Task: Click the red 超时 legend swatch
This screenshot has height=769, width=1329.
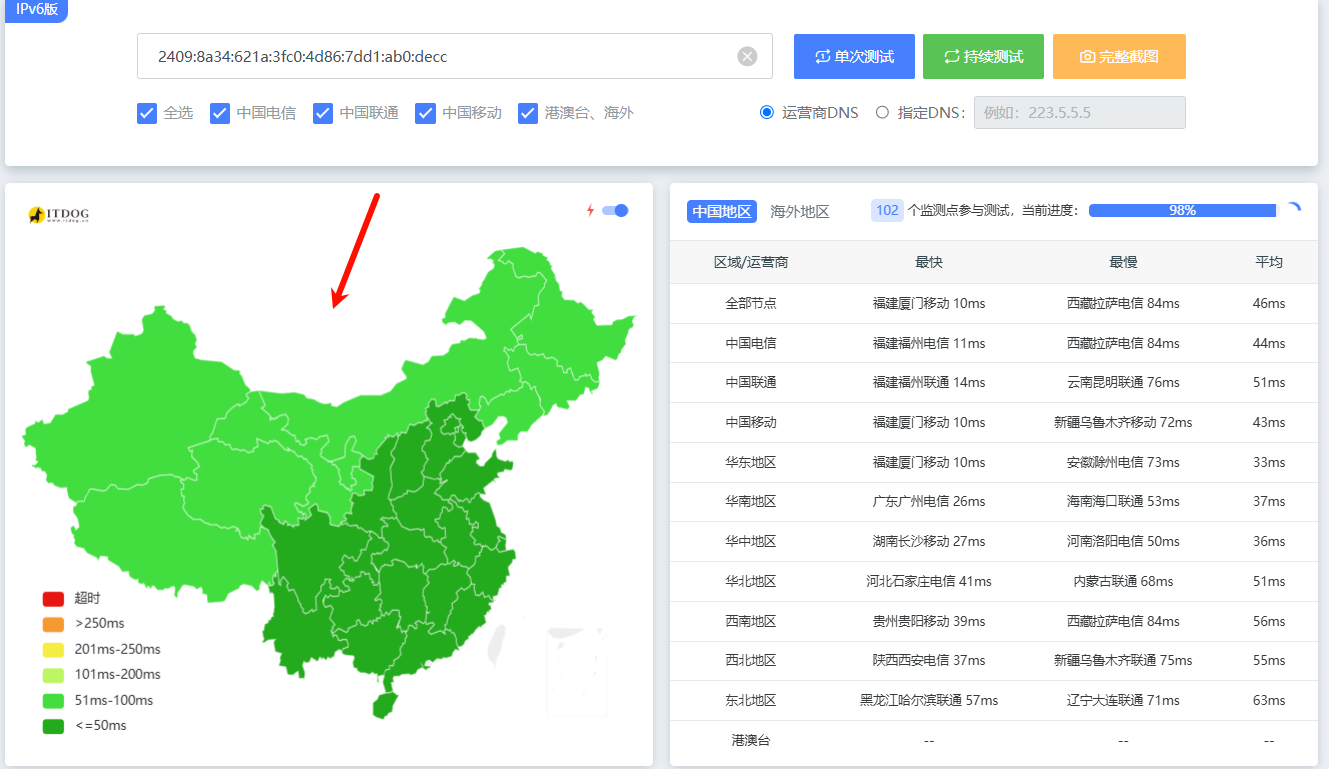Action: coord(53,599)
